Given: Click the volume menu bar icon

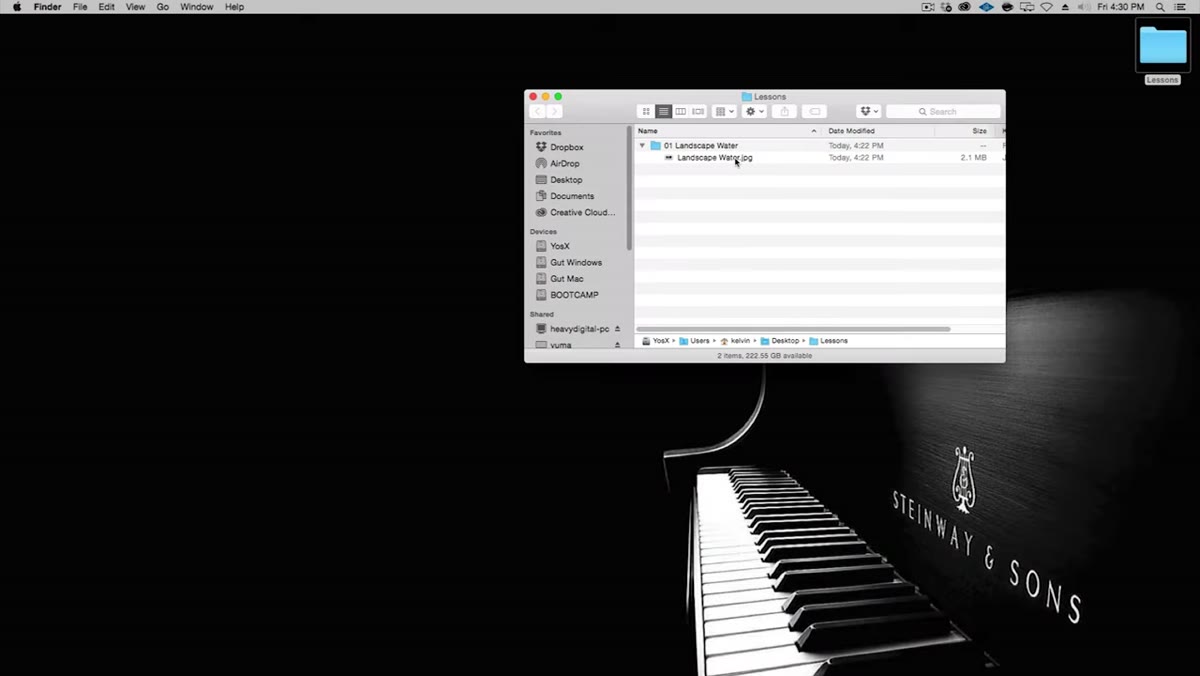Looking at the screenshot, I should pos(1084,7).
